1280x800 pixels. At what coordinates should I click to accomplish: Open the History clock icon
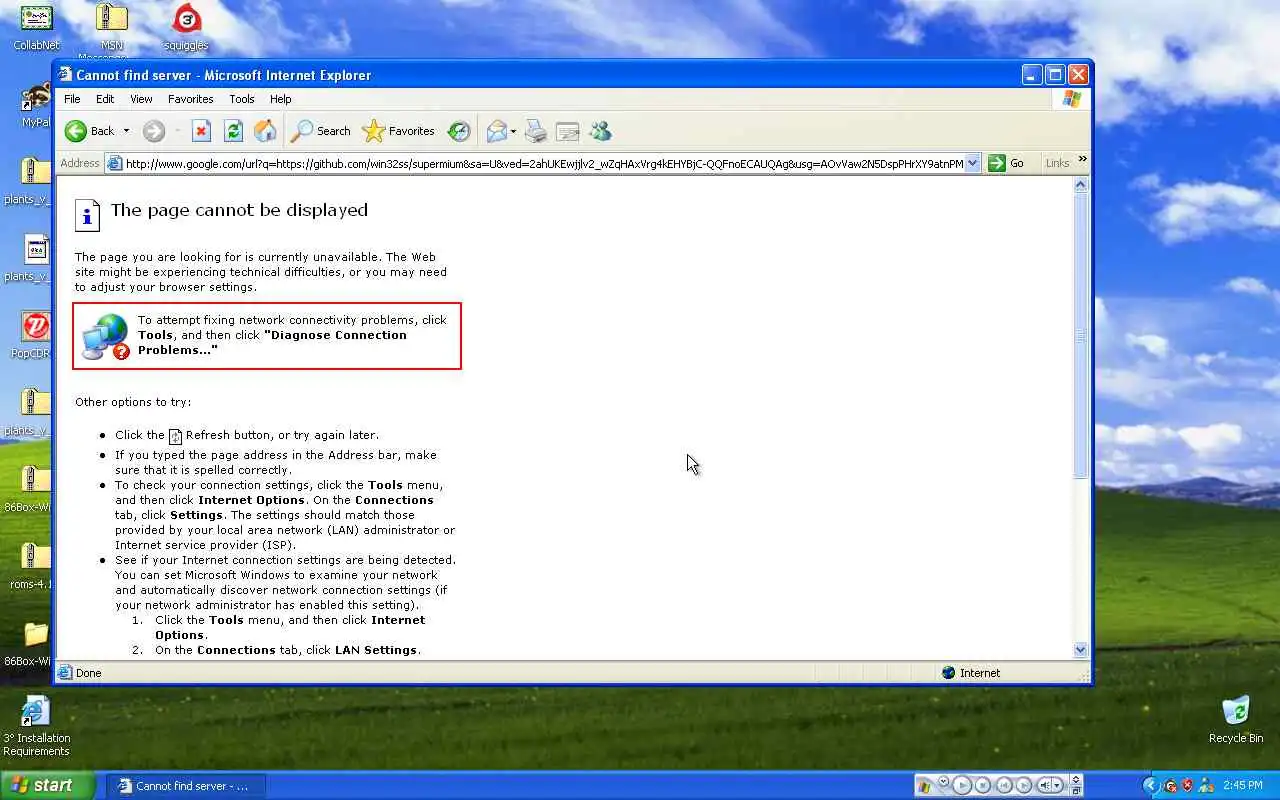coord(459,131)
